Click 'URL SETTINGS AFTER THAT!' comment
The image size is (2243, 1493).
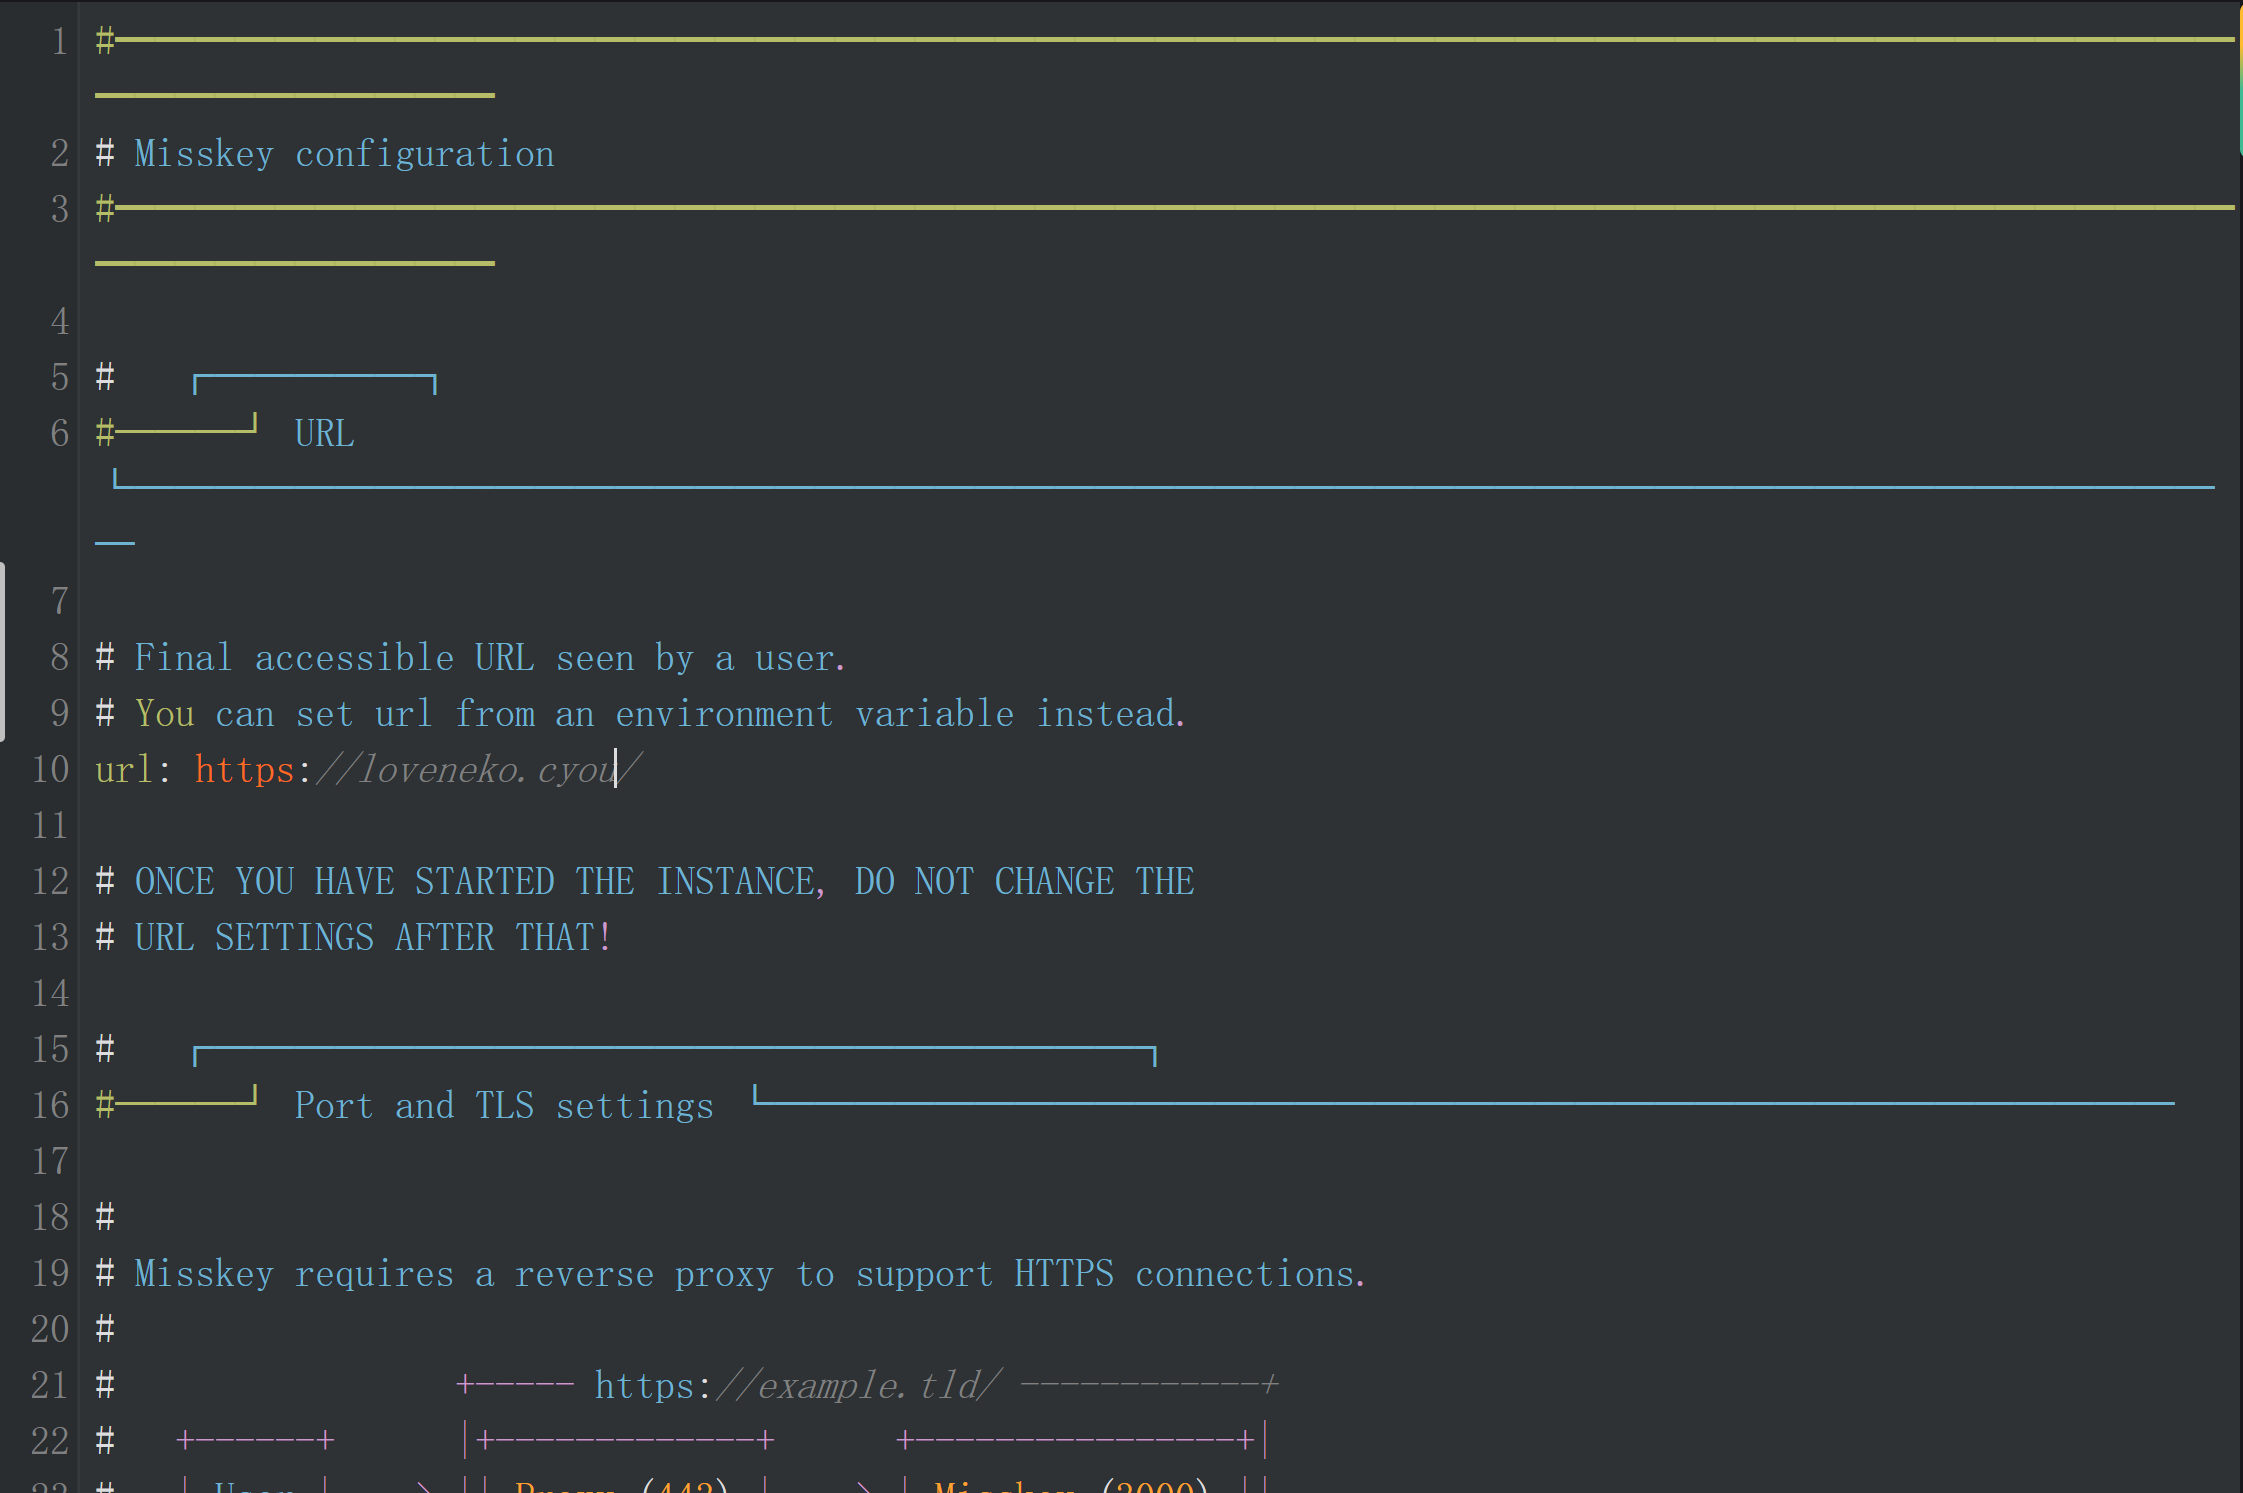click(373, 937)
